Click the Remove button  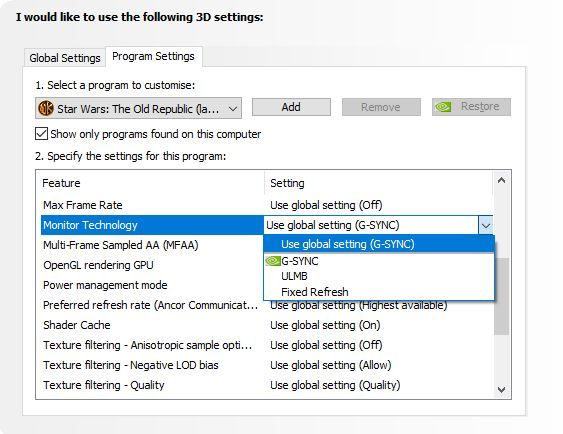[x=381, y=107]
